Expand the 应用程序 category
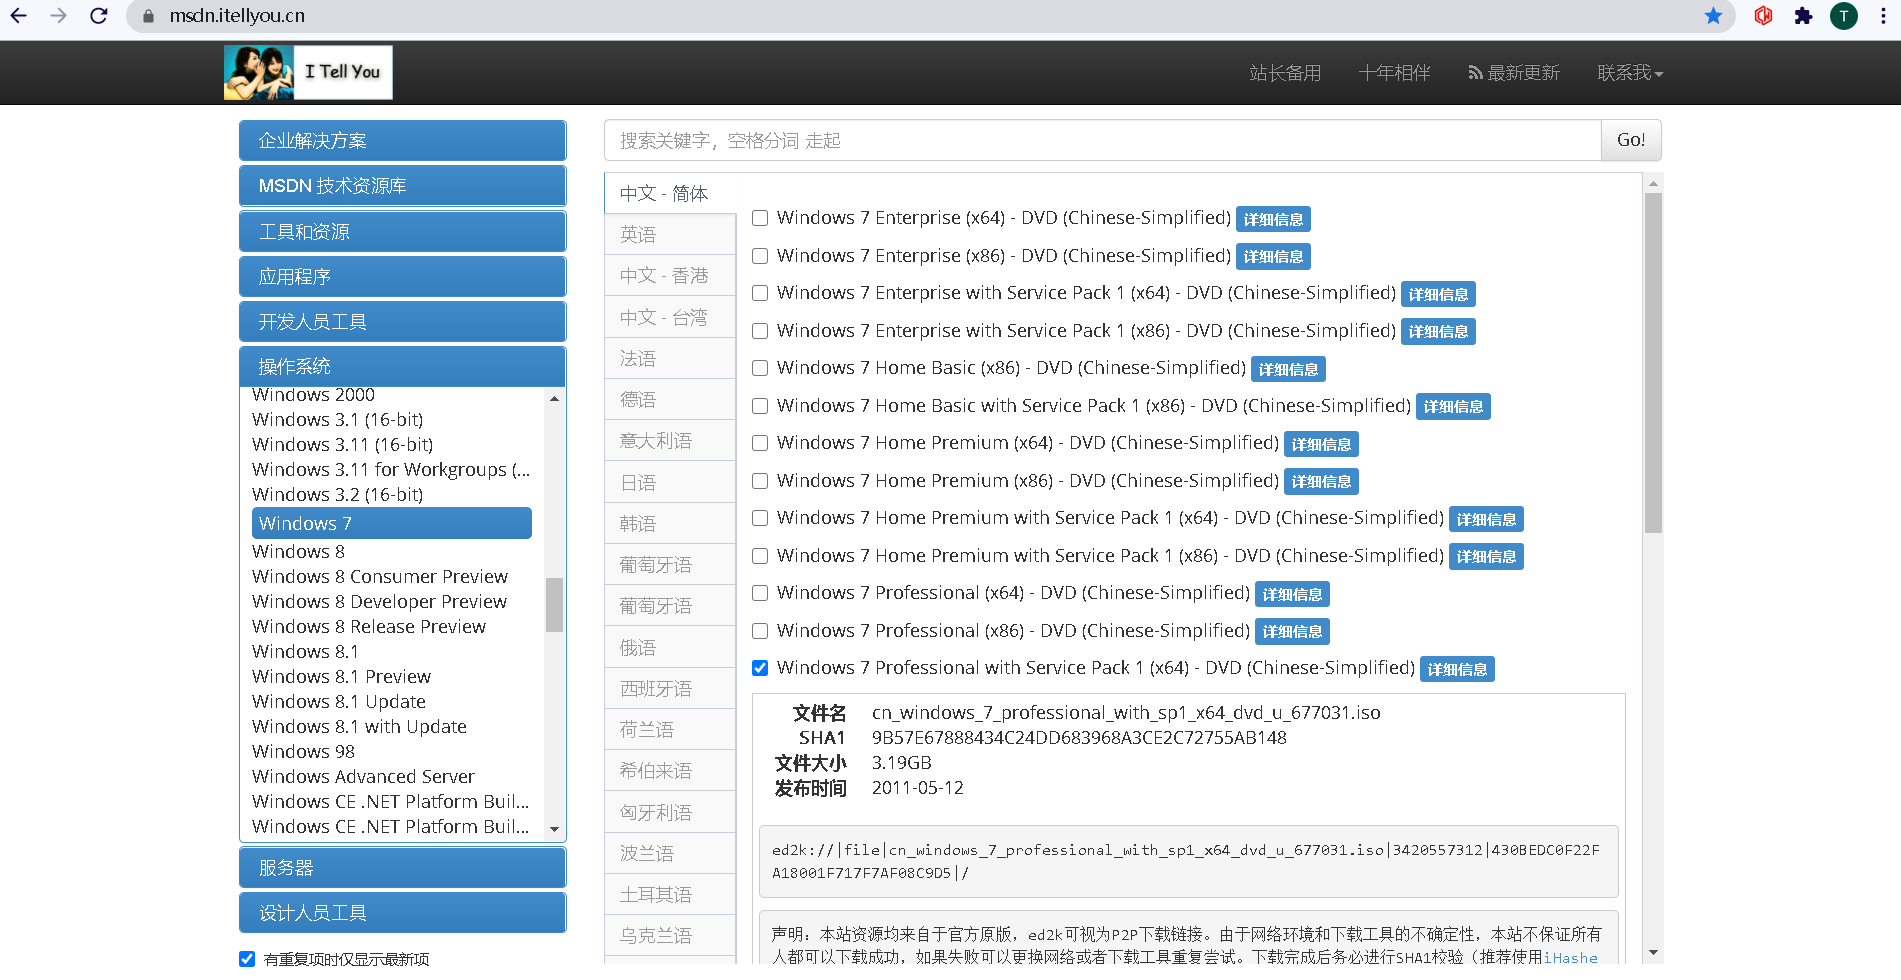This screenshot has width=1901, height=980. click(x=402, y=276)
